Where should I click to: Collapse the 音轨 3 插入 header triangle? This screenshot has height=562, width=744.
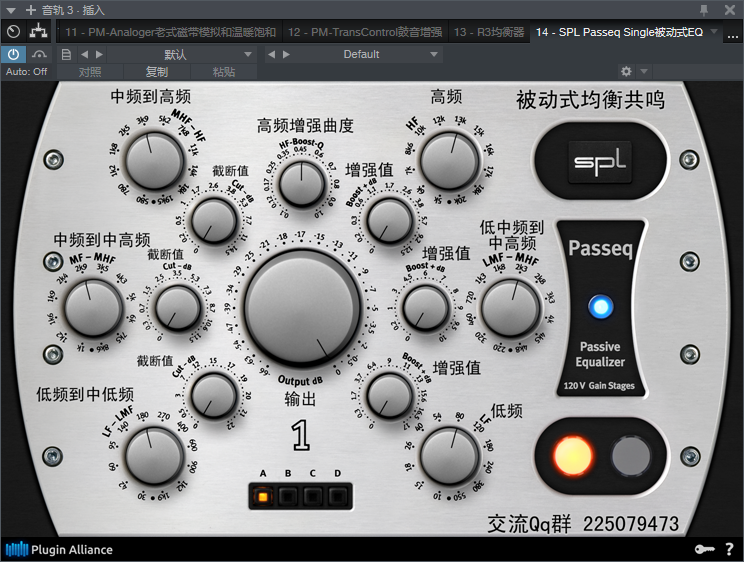click(11, 10)
